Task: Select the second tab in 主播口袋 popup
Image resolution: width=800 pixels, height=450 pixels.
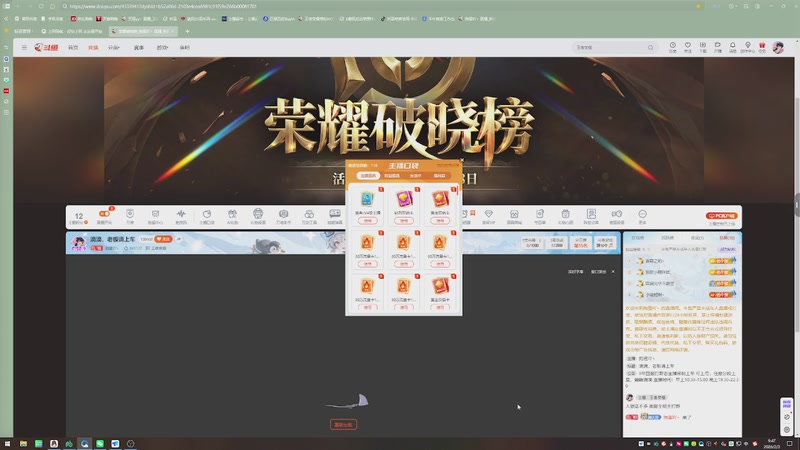Action: coord(392,176)
